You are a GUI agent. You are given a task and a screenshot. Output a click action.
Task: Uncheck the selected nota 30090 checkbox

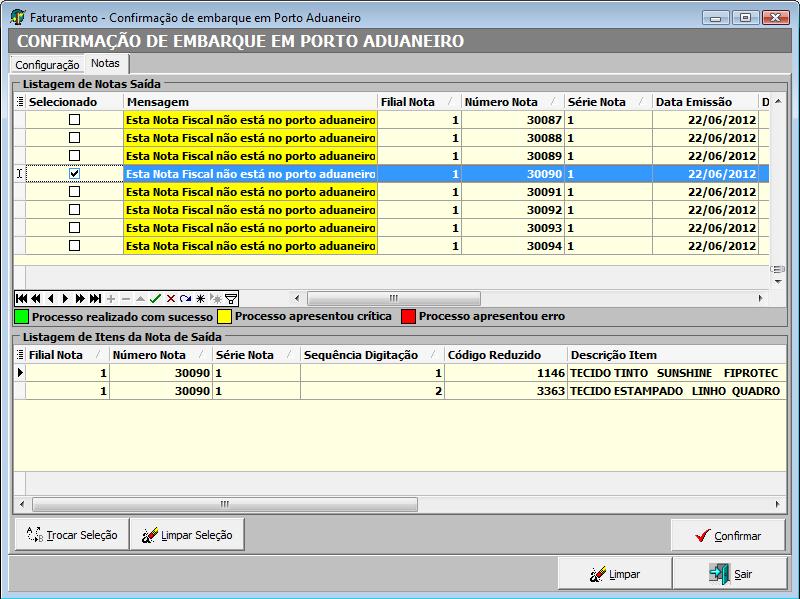pos(74,174)
